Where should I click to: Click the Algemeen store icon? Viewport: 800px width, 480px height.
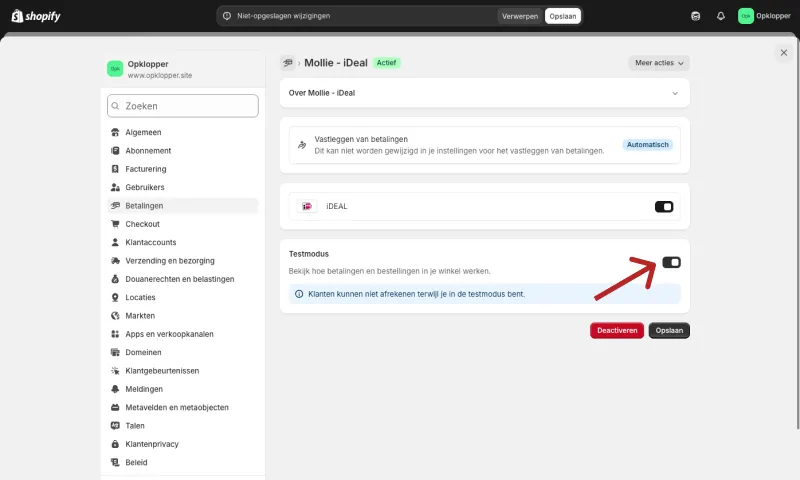coord(115,132)
